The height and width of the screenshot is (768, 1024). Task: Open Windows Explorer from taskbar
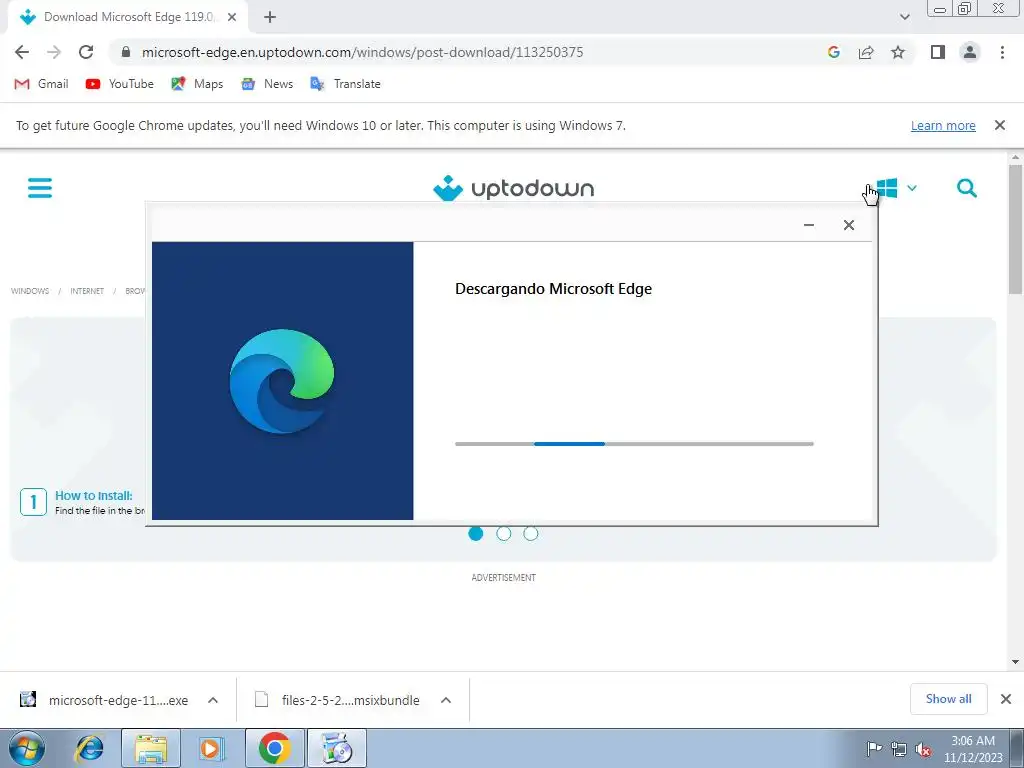[151, 748]
